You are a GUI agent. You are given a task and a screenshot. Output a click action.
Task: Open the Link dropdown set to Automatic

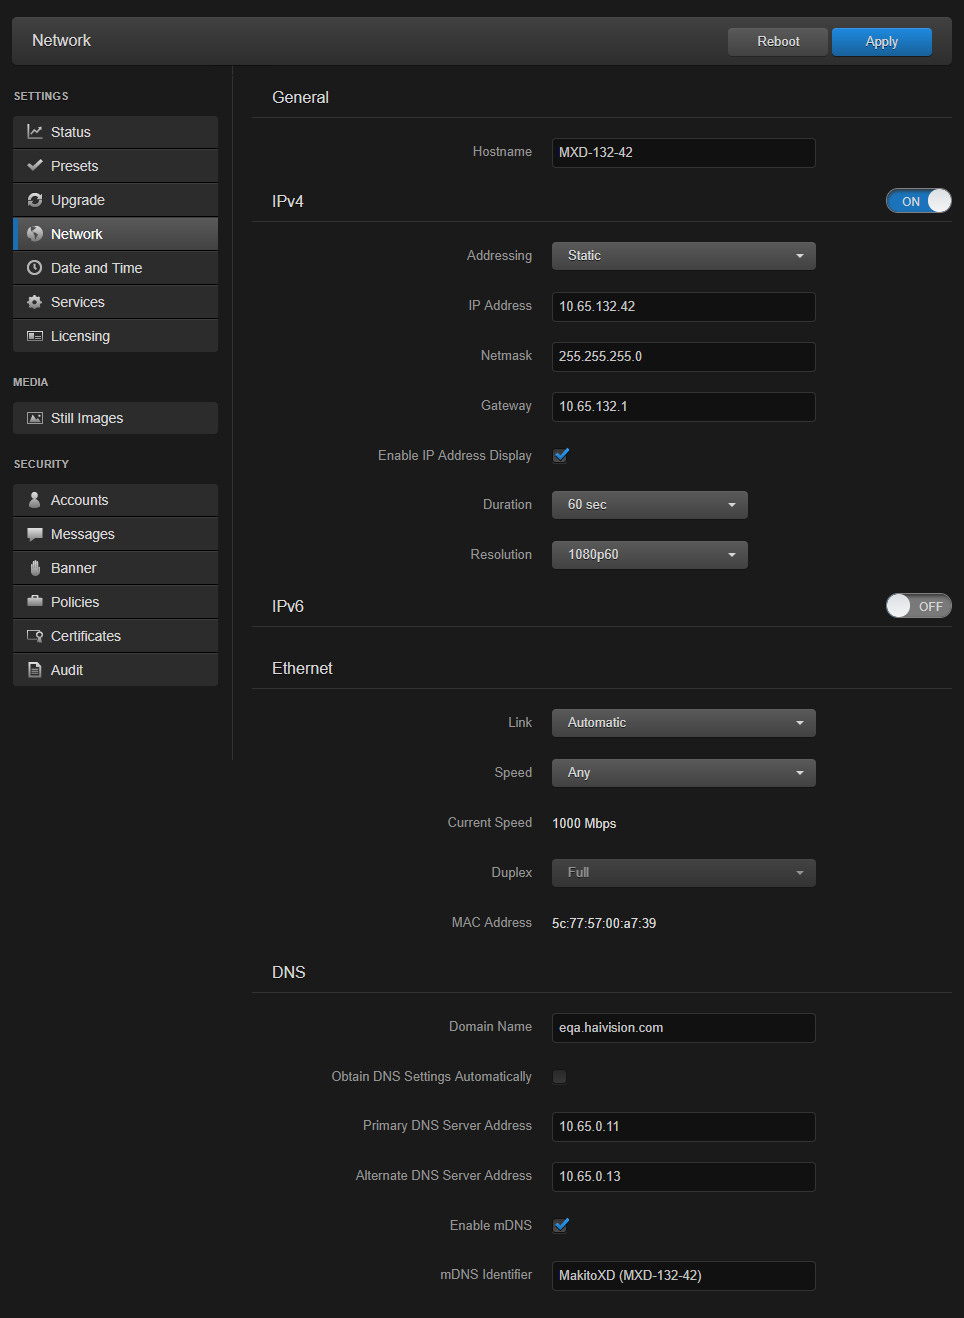coord(683,722)
